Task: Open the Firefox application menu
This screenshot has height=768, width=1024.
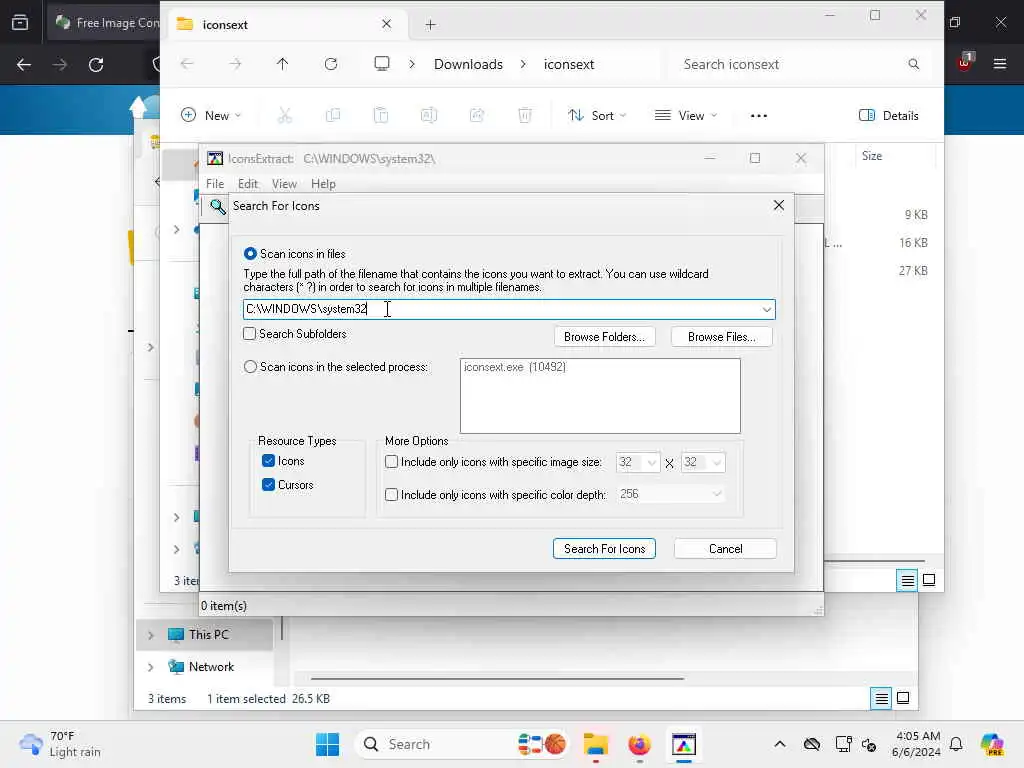Action: point(999,64)
